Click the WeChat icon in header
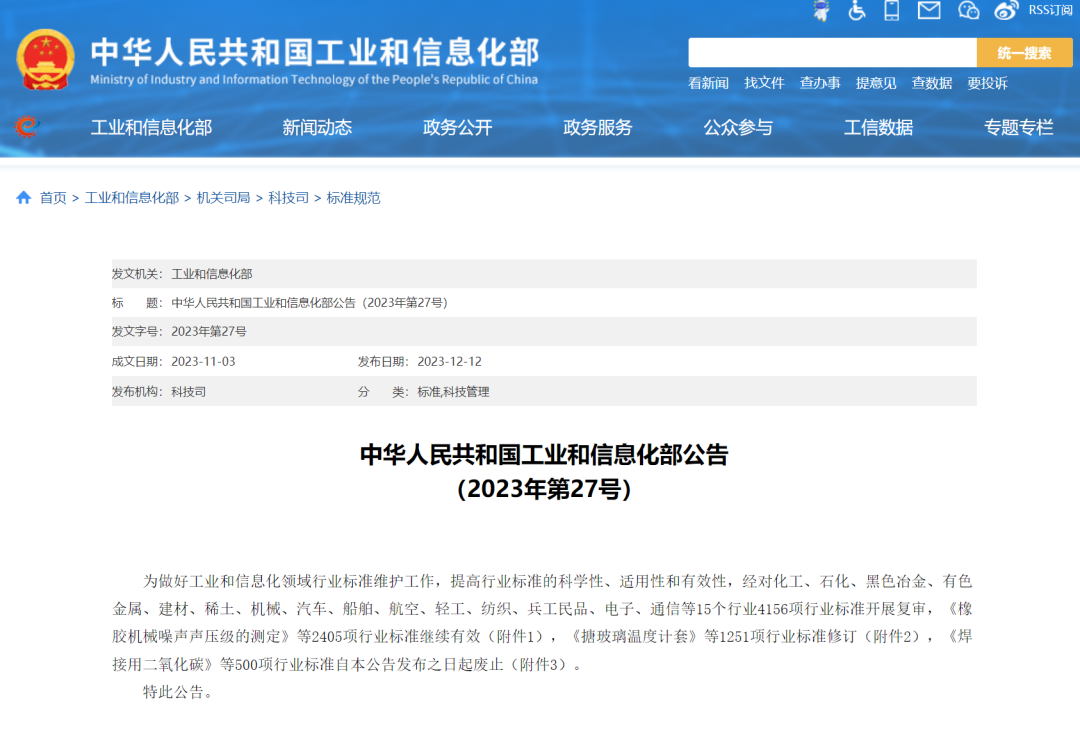 (x=968, y=10)
